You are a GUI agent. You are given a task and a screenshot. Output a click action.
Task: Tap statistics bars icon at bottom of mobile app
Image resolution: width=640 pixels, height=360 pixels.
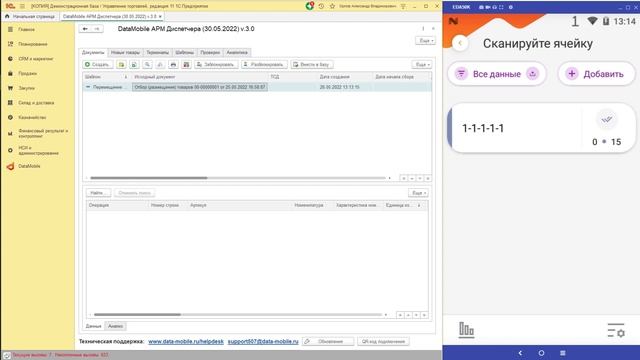tap(466, 329)
